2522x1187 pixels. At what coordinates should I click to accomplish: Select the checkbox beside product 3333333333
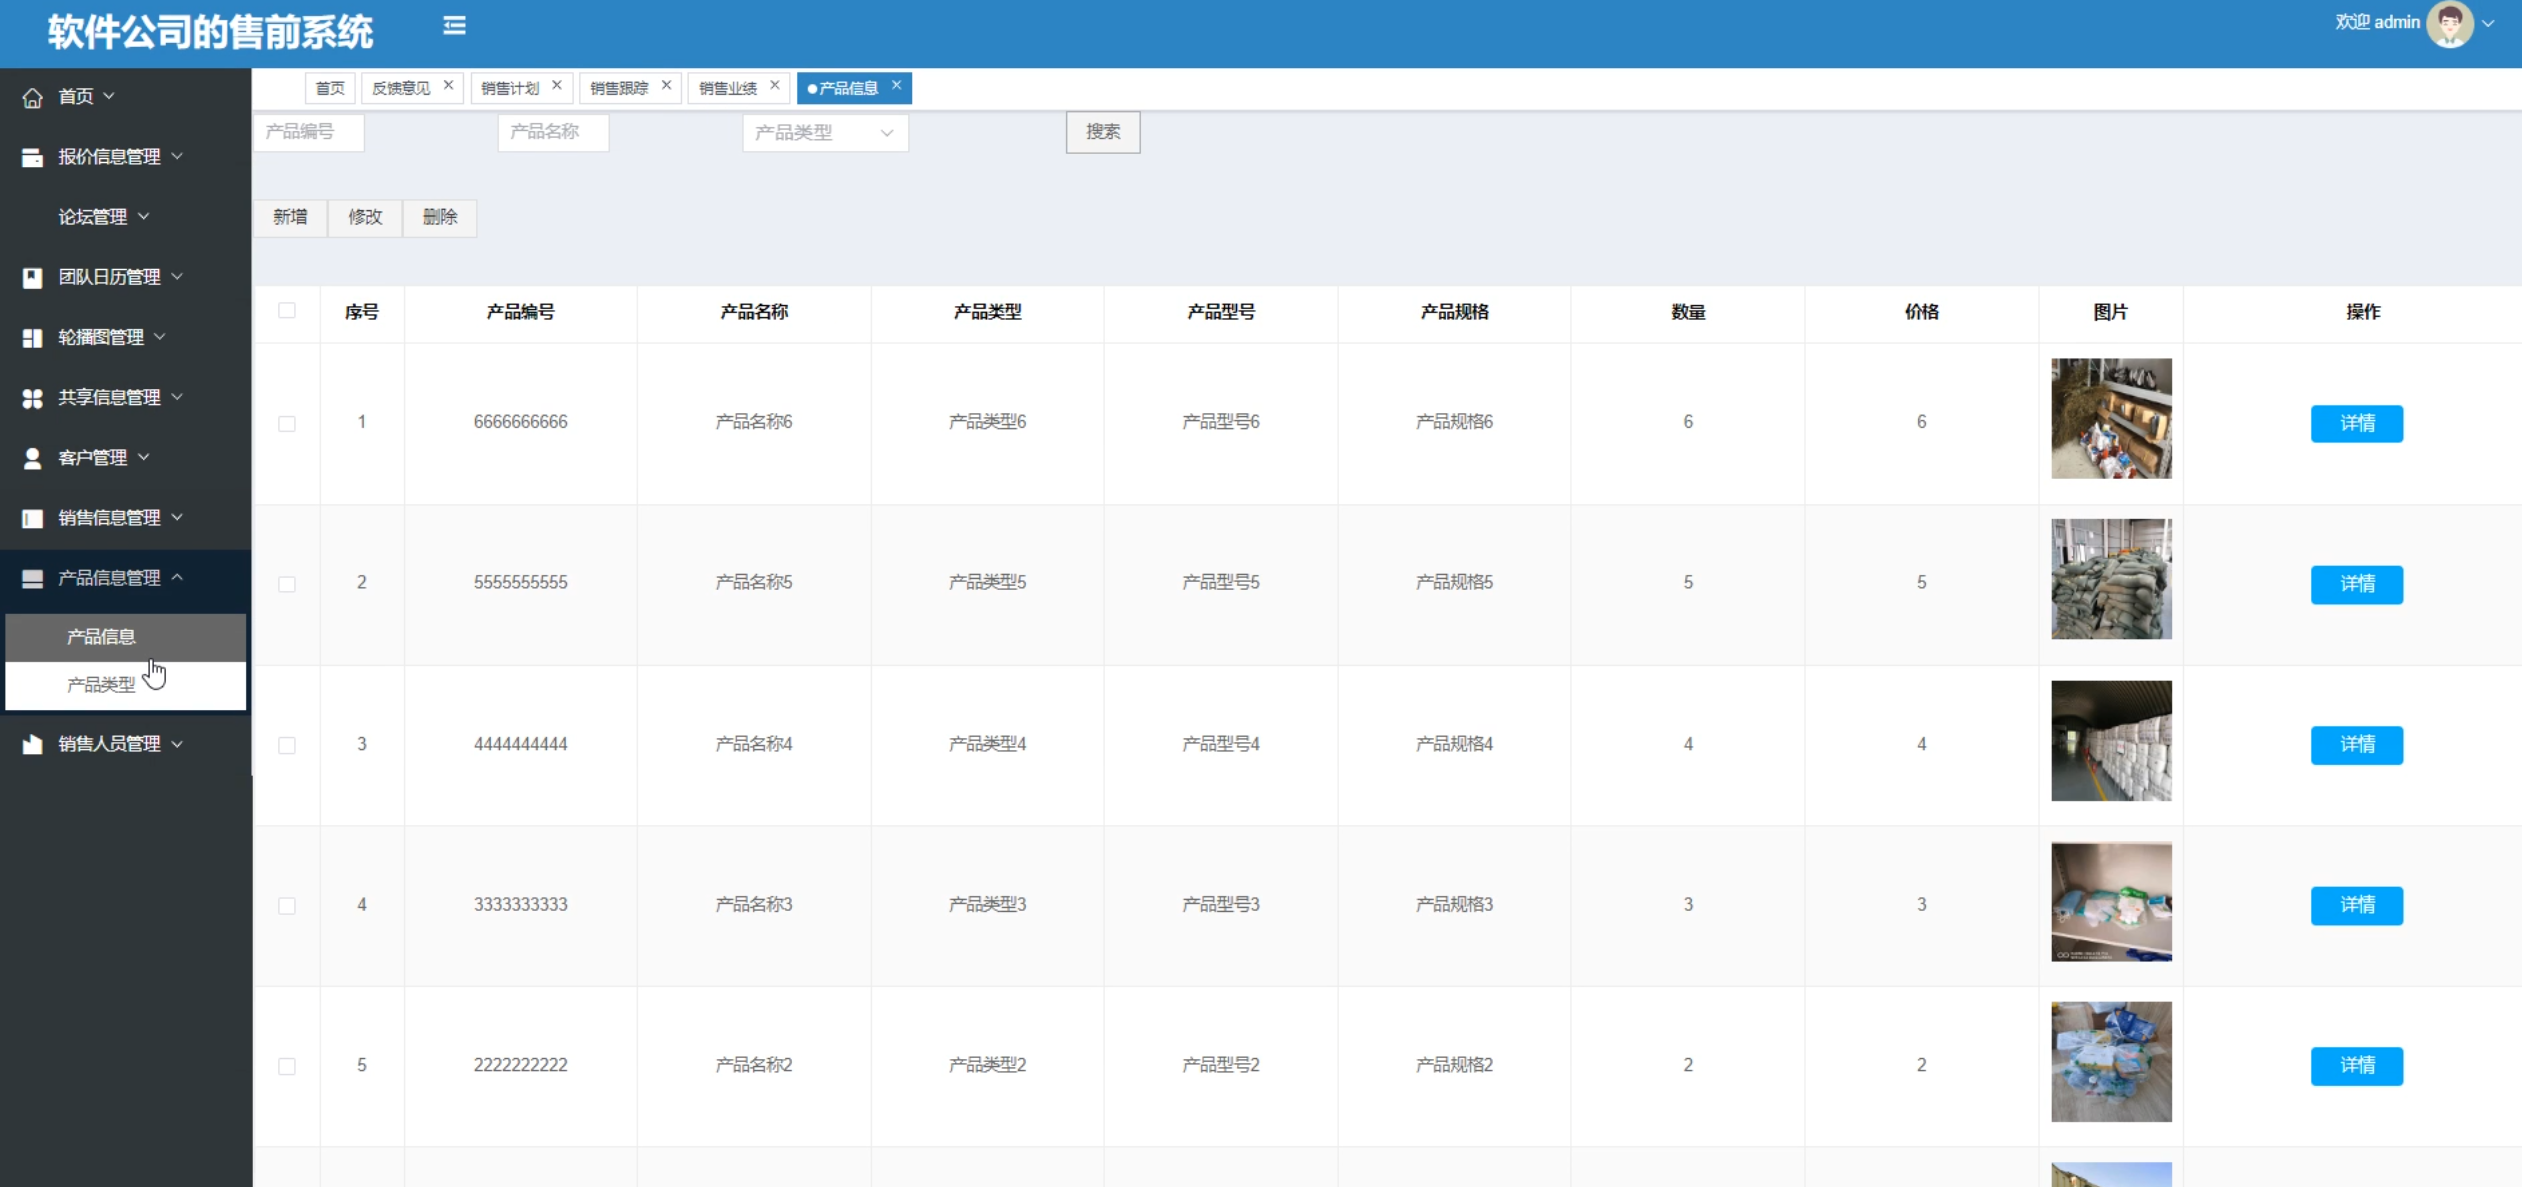click(x=287, y=904)
